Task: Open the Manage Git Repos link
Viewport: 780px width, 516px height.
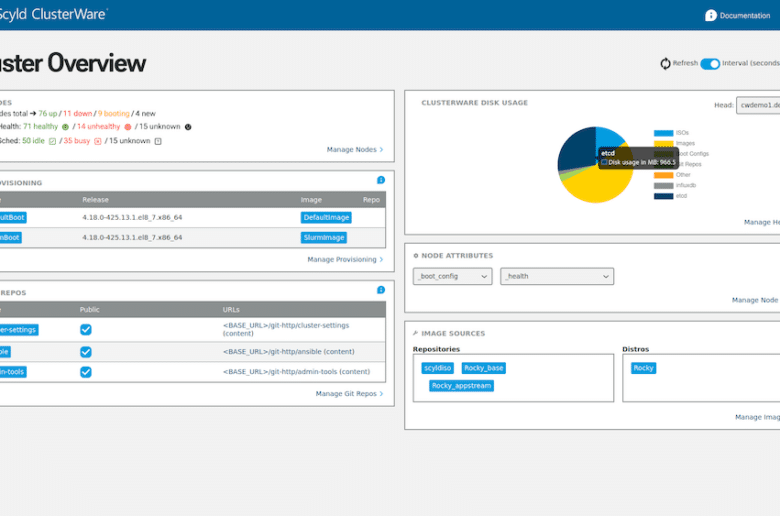Action: pos(349,394)
